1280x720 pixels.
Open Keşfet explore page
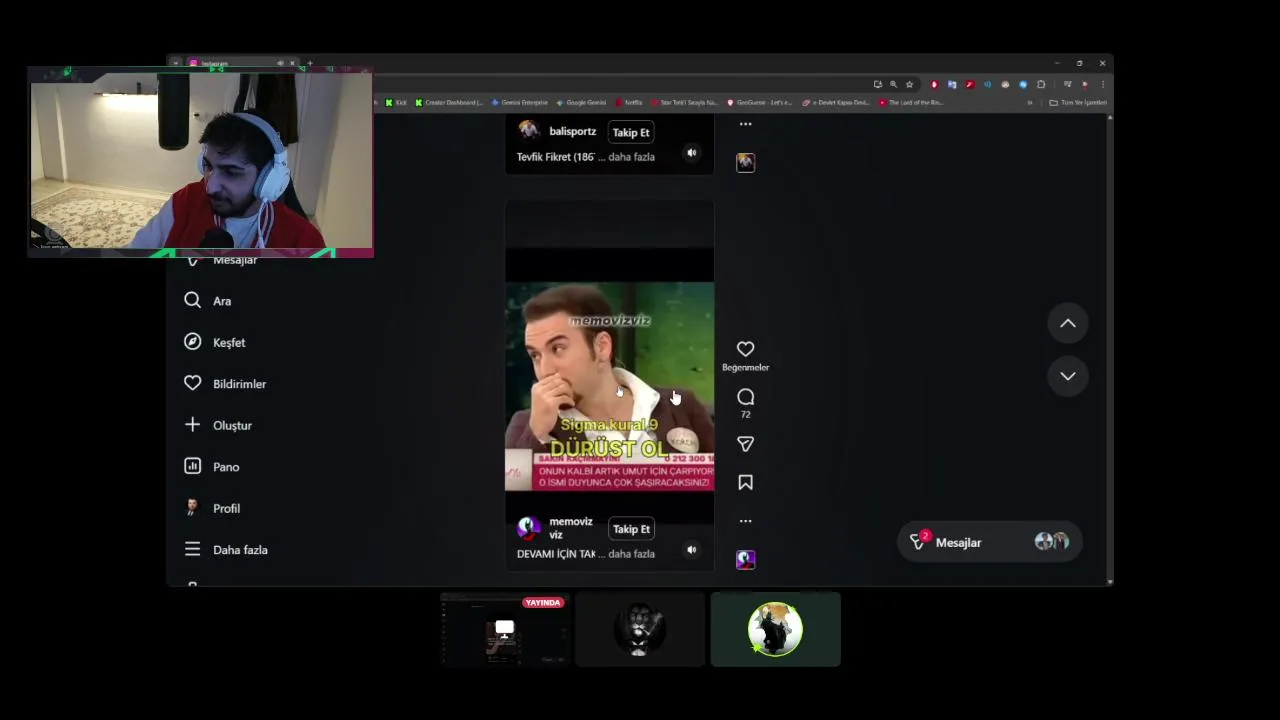(x=215, y=342)
